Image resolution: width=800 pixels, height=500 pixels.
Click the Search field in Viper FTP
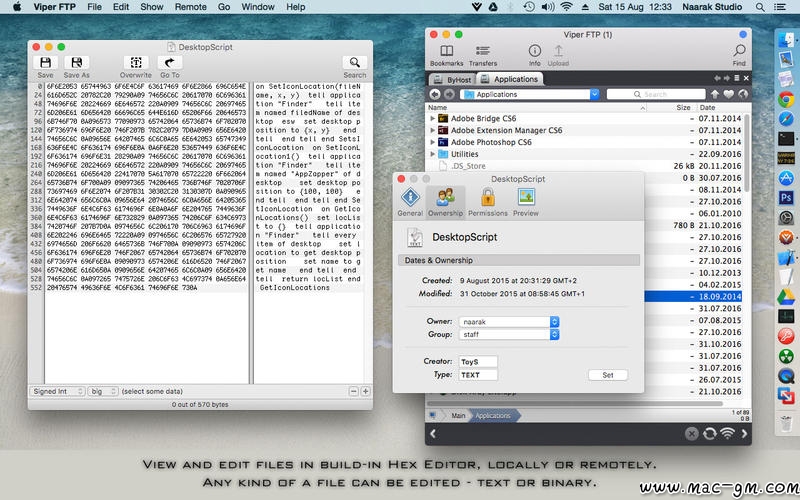pos(656,94)
